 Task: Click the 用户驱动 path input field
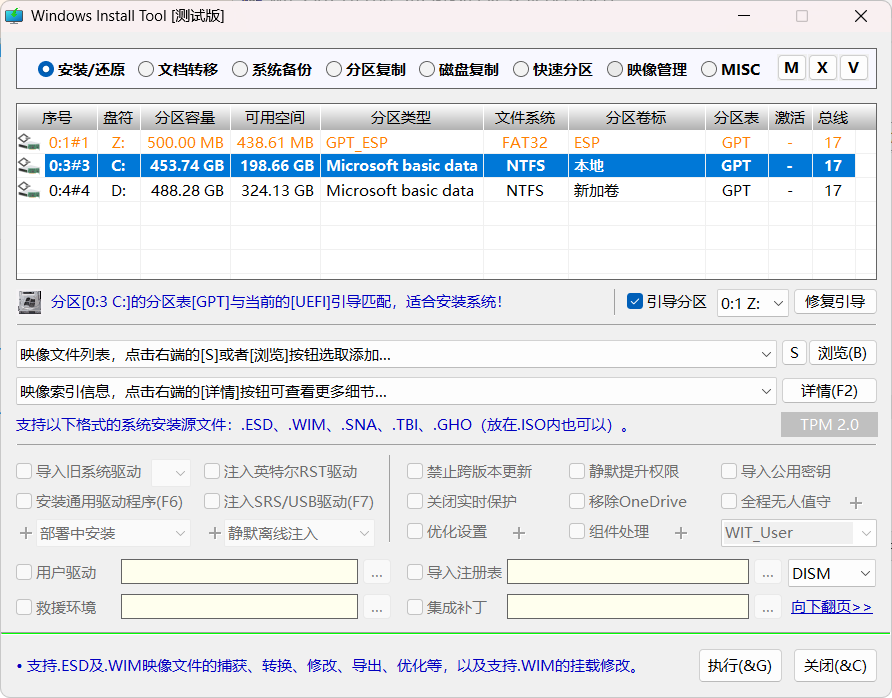click(239, 572)
